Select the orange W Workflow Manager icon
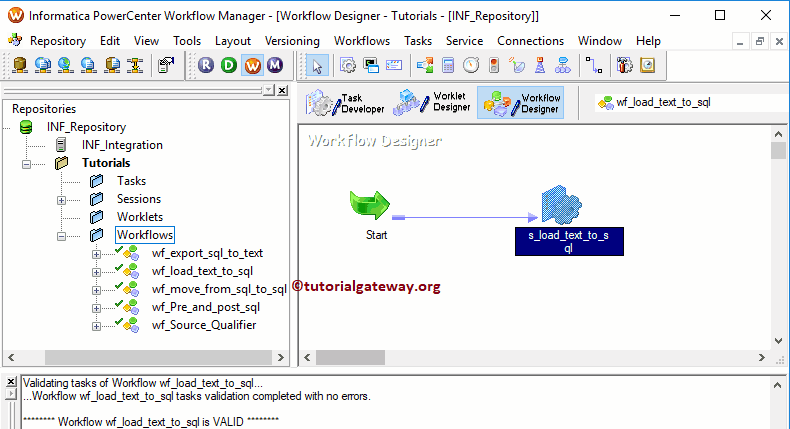Image resolution: width=790 pixels, height=429 pixels. tap(252, 65)
